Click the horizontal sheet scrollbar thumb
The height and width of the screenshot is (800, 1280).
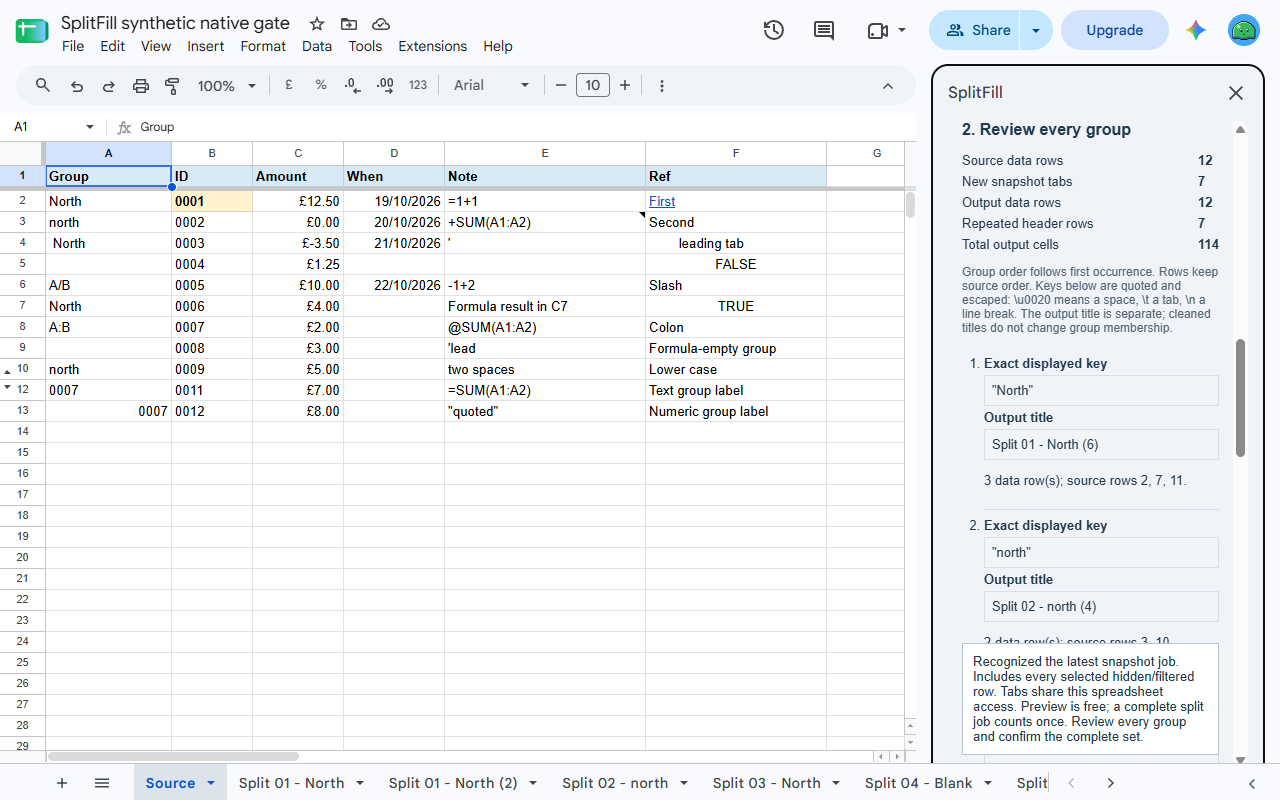[x=173, y=757]
